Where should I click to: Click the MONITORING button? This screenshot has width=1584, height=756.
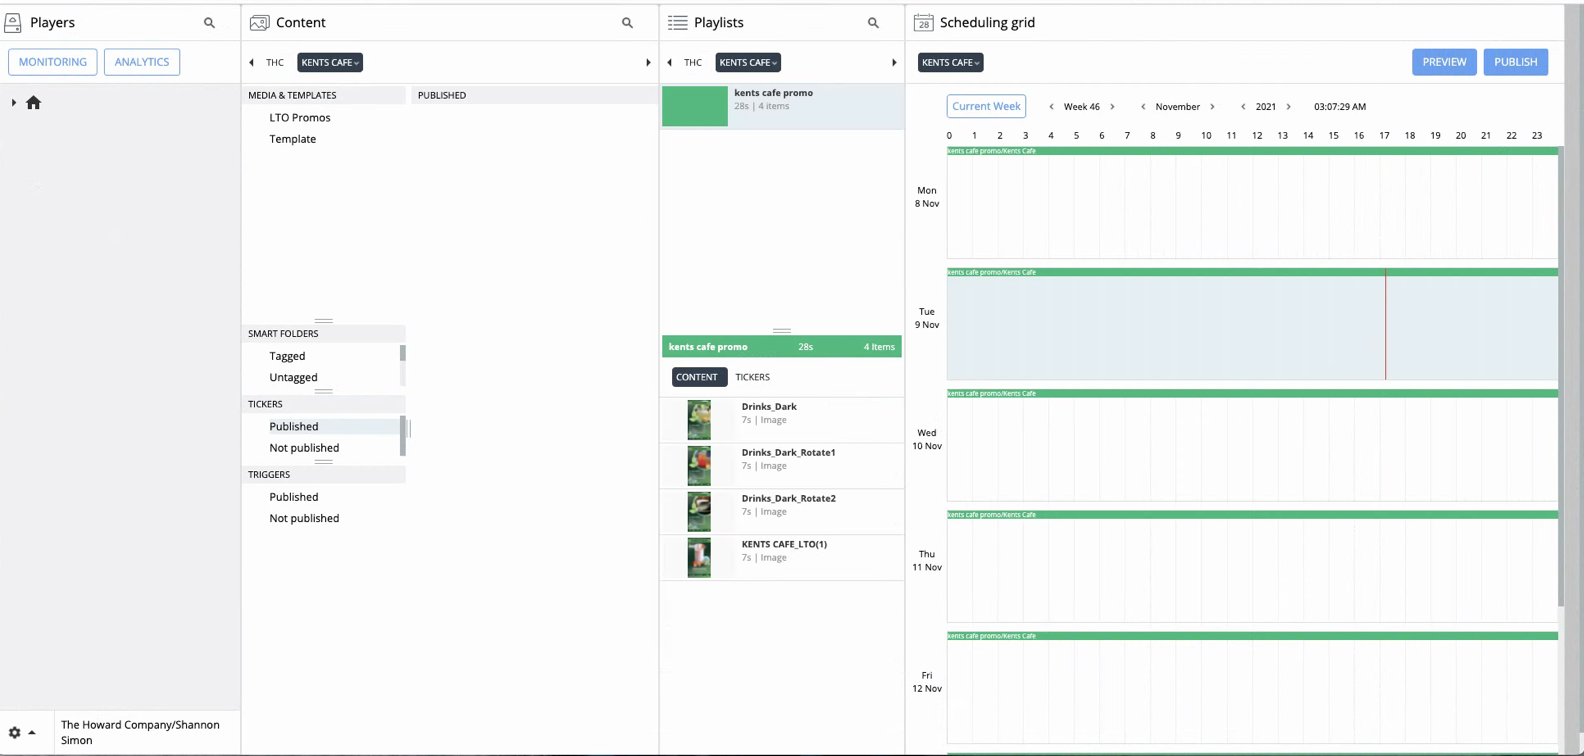click(53, 62)
